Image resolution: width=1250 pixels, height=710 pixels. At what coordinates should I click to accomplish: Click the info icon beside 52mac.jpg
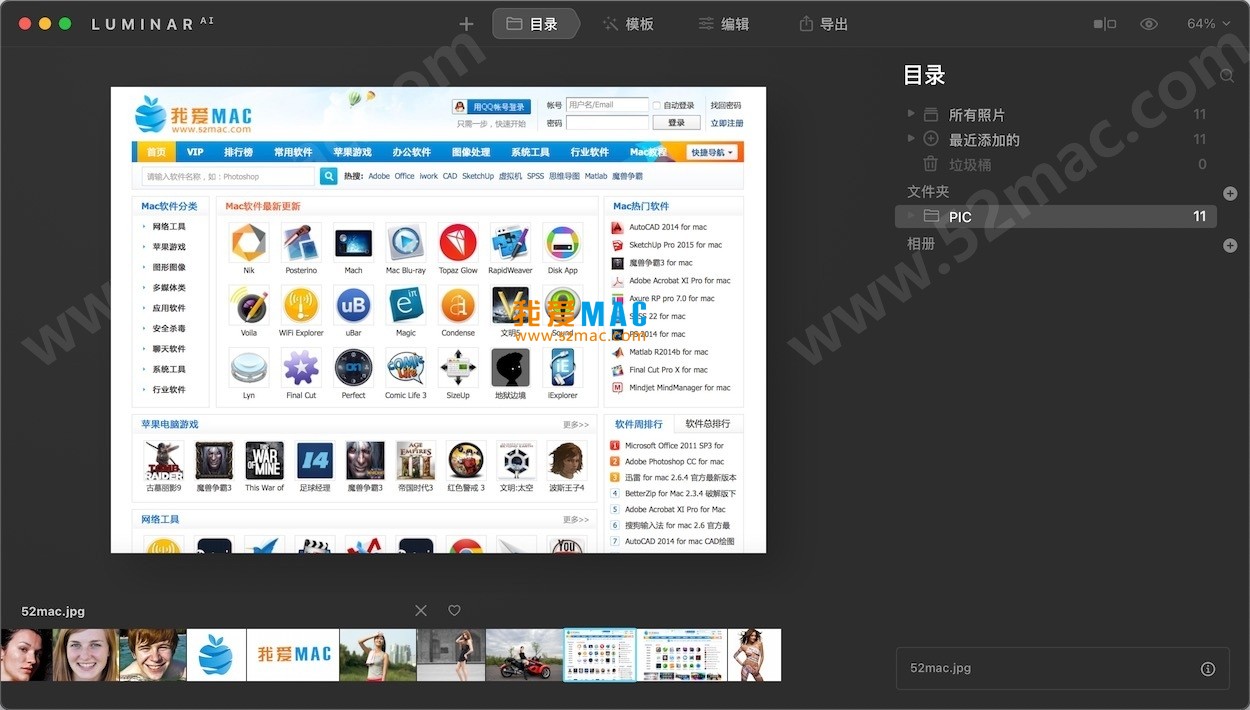coord(1207,669)
